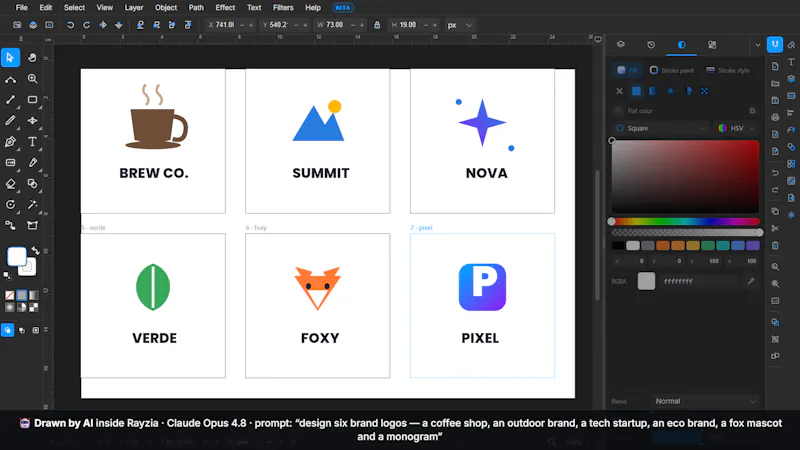This screenshot has height=450, width=800.
Task: Open the File menu
Action: (21, 8)
